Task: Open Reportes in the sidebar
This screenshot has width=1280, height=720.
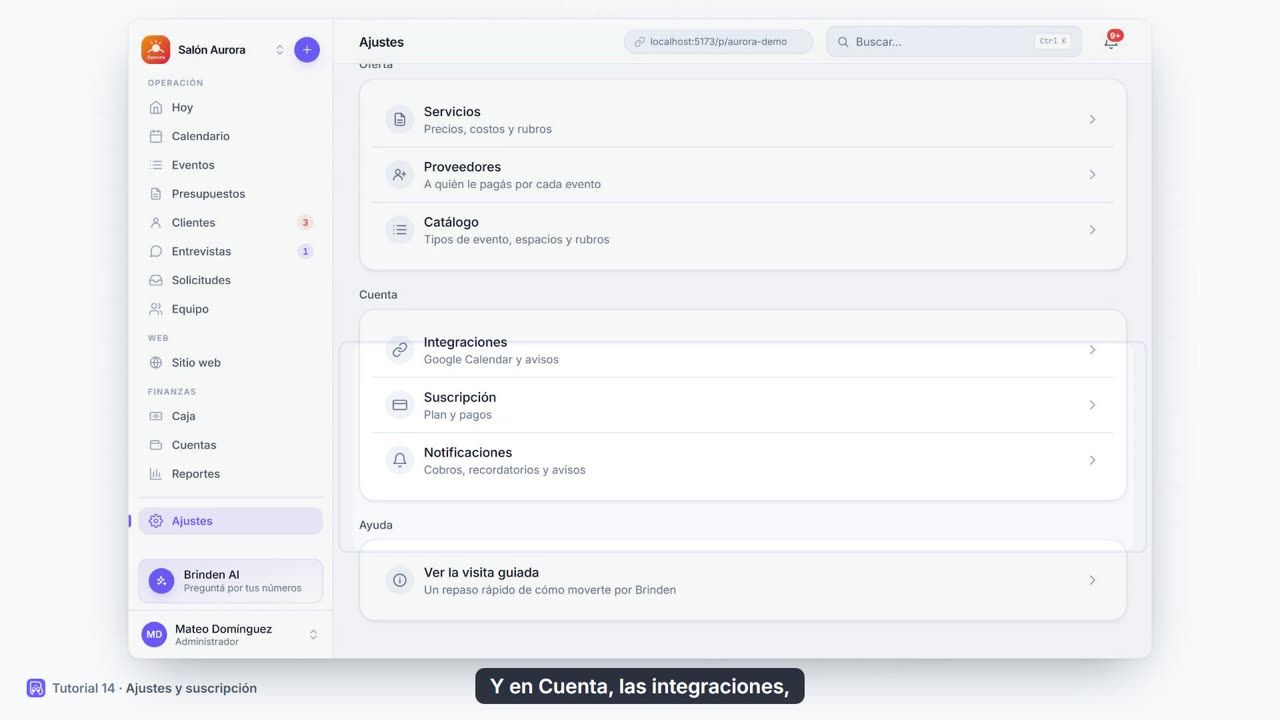Action: pyautogui.click(x=230, y=474)
